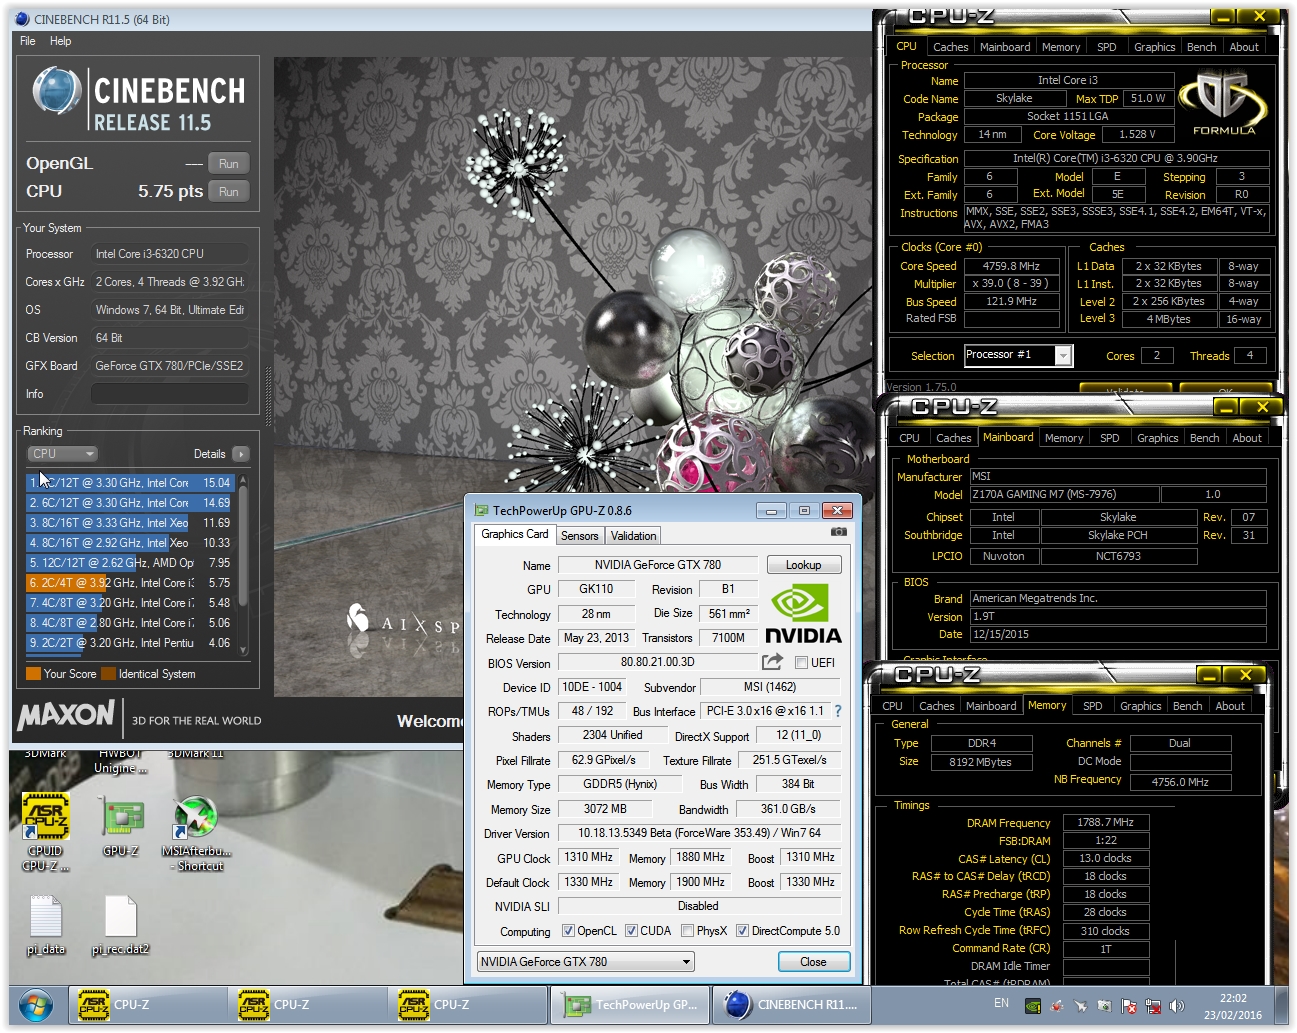This screenshot has height=1033, width=1297.
Task: Select ranking row 9 Intel Pentium 4.06
Action: pos(129,643)
